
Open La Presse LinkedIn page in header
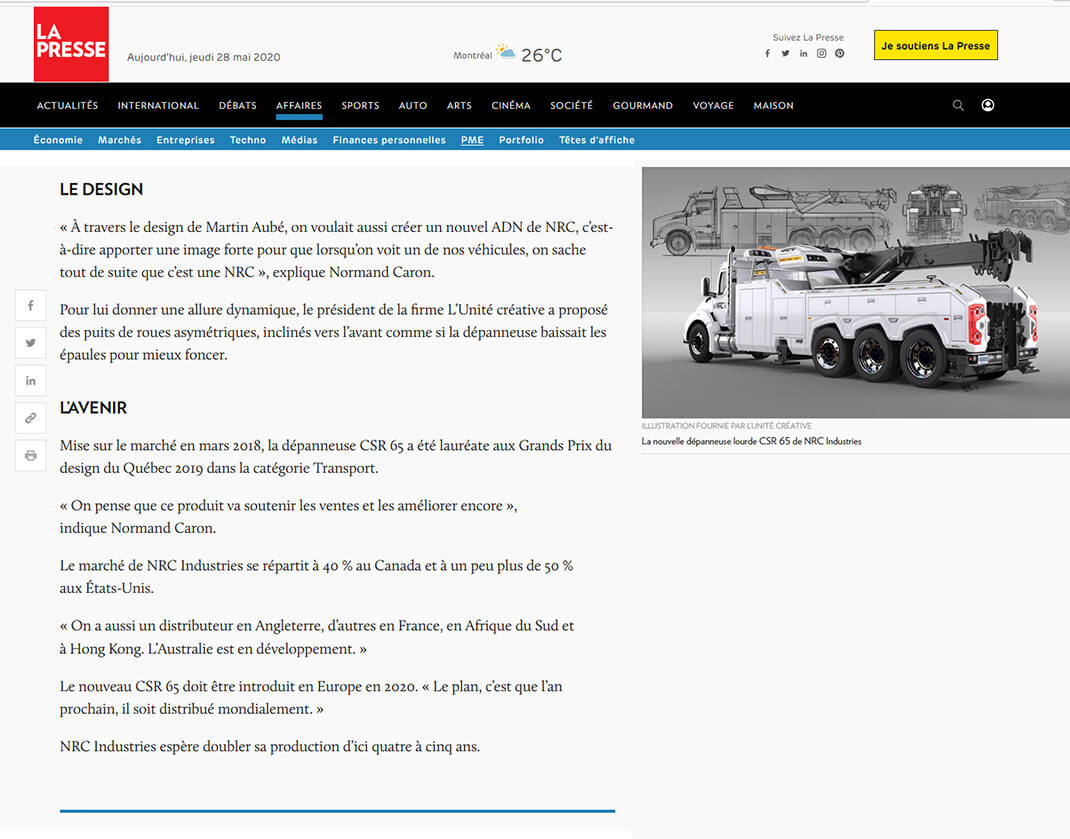(x=803, y=53)
